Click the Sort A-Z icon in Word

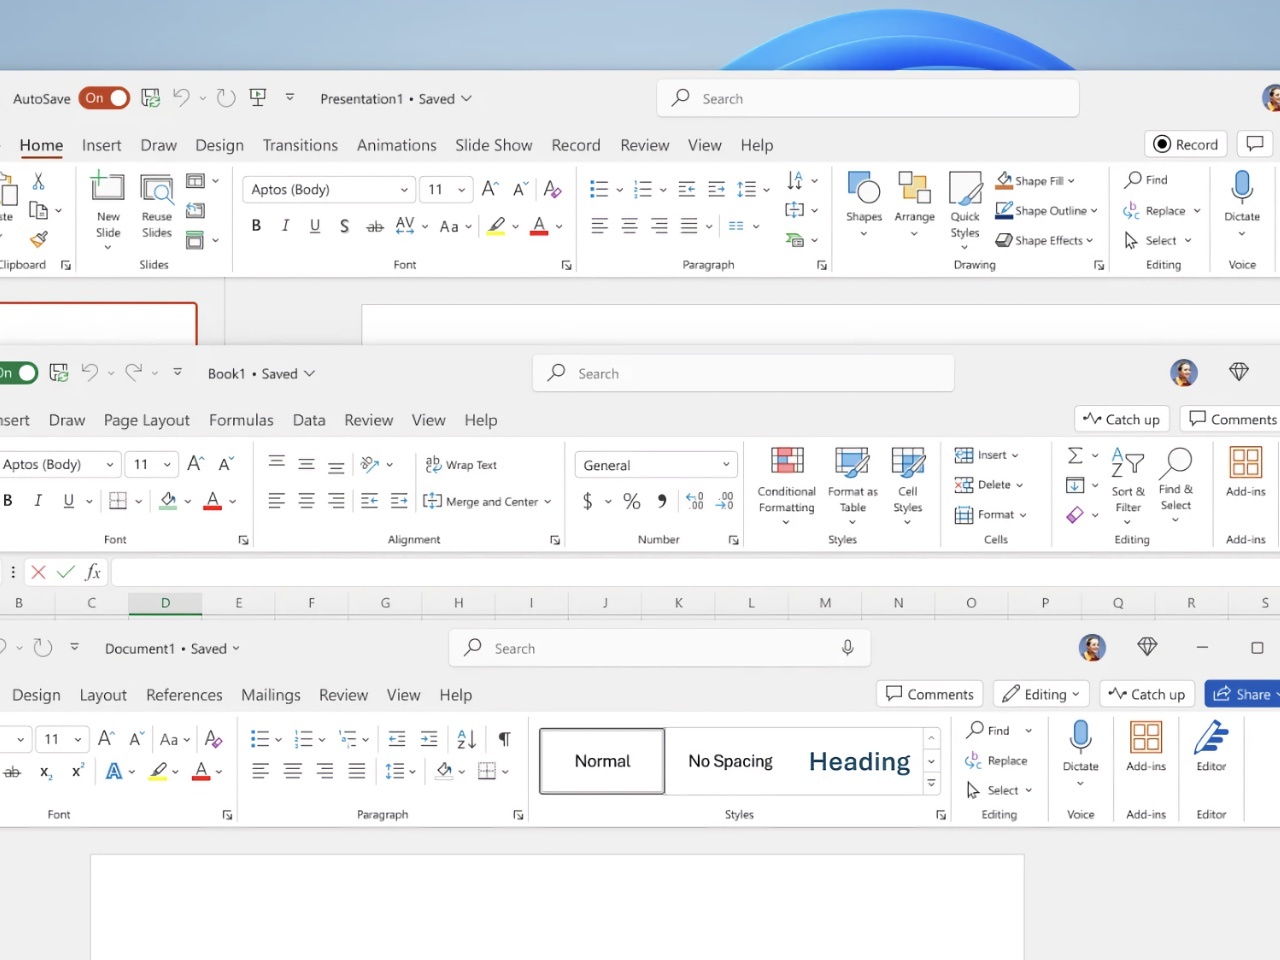coord(466,739)
